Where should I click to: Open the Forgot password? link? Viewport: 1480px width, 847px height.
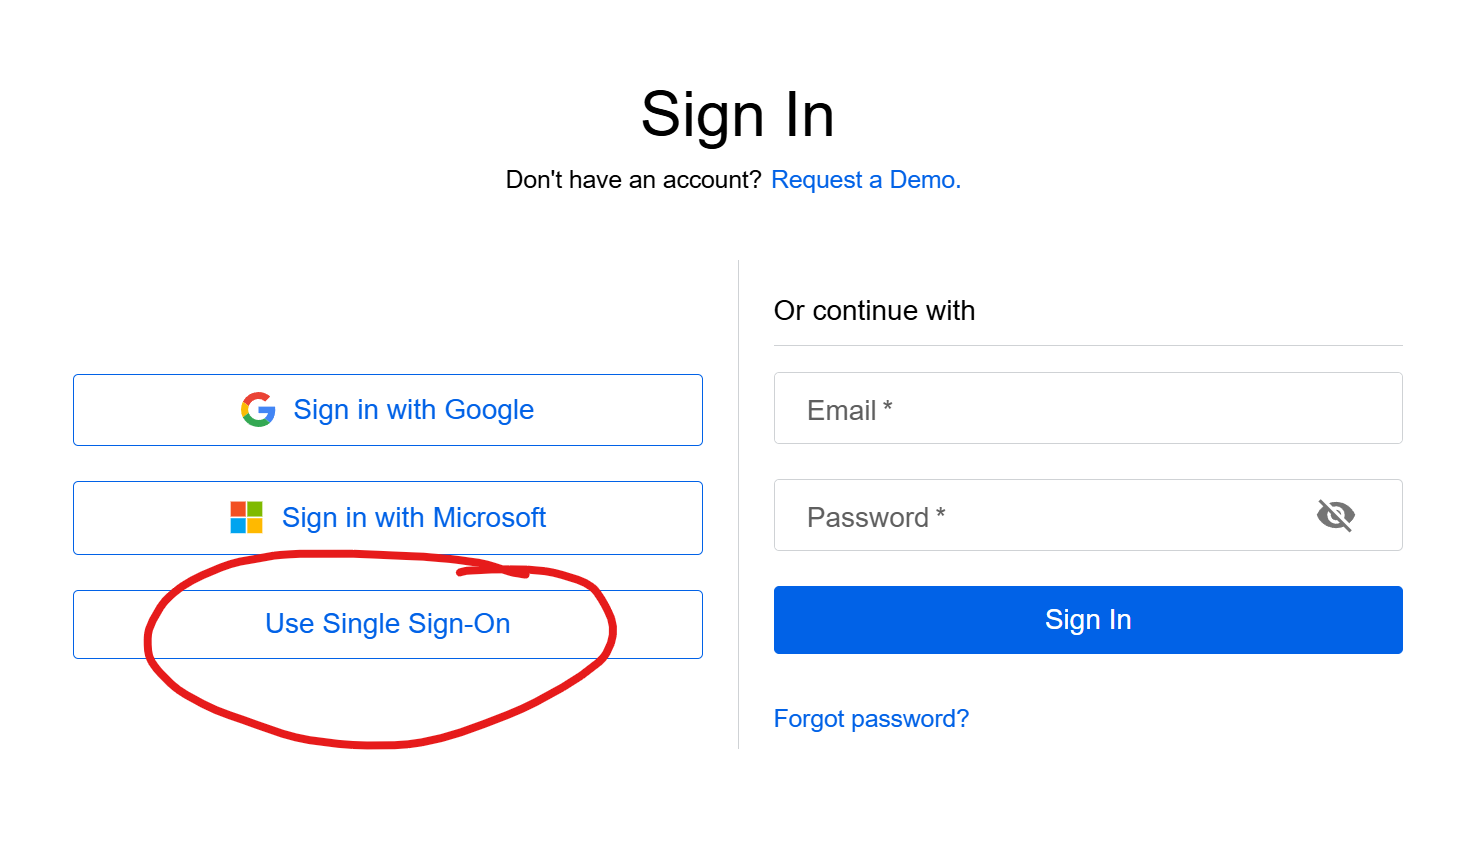click(871, 719)
